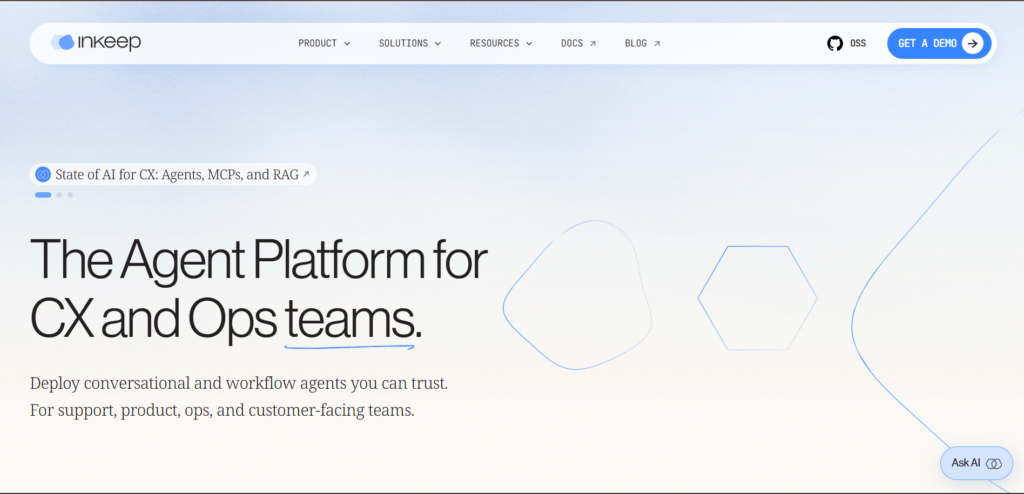
Task: Click the overlapping circles icon in Ask AI
Action: (x=993, y=463)
